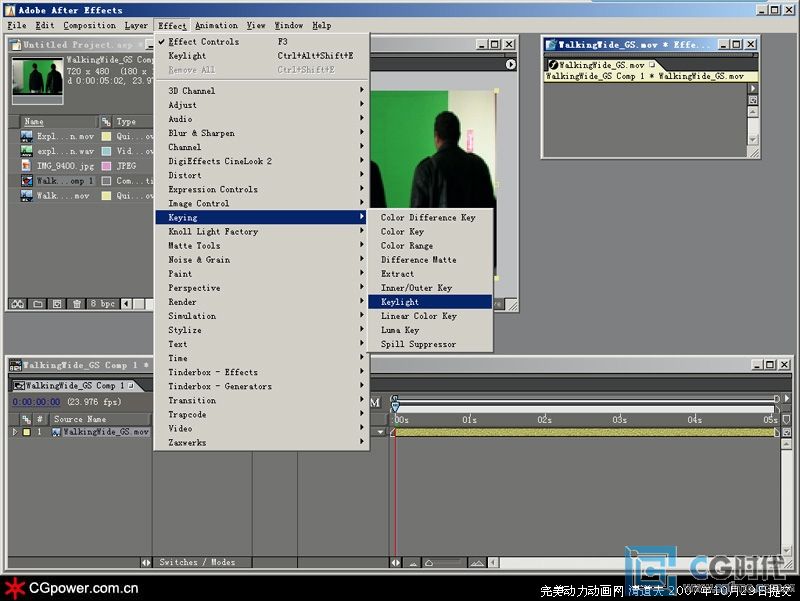Click the binoculars Find icon in Project window
The width and height of the screenshot is (800, 601).
(x=18, y=304)
